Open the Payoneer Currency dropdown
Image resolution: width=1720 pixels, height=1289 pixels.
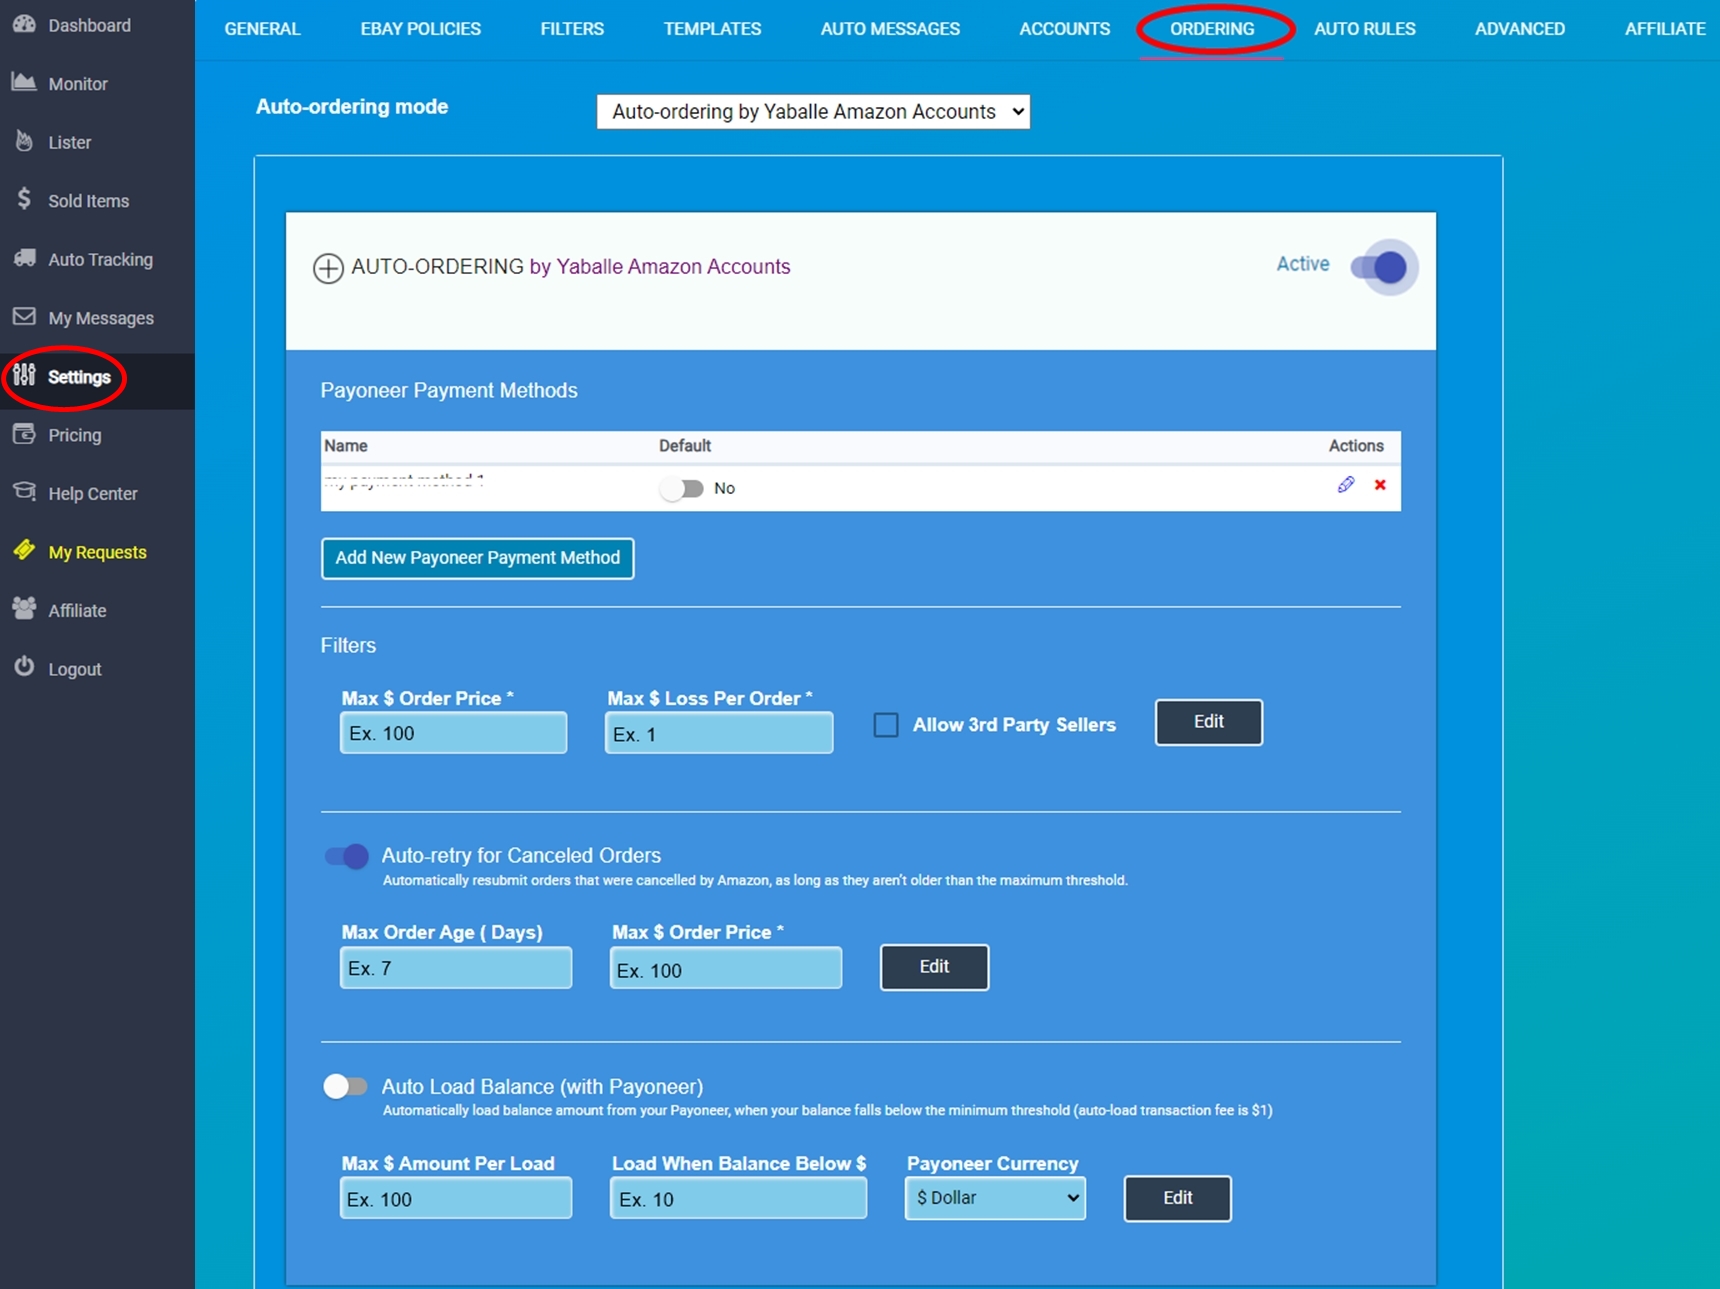coord(995,1198)
